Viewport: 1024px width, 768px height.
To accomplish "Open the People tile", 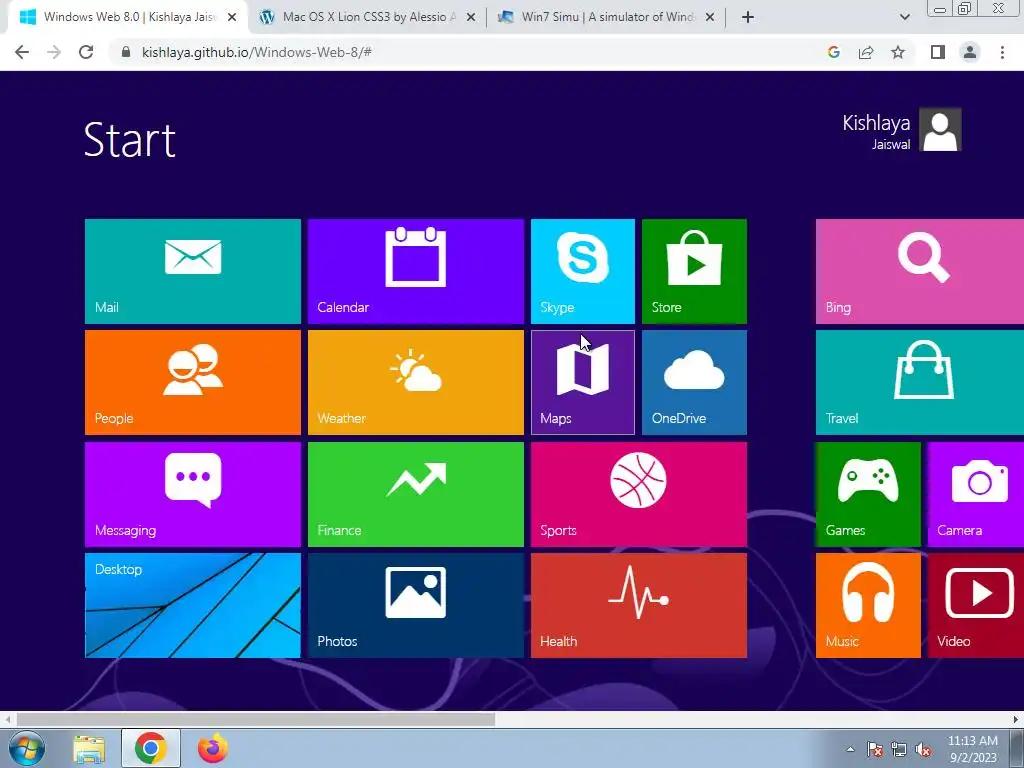I will pos(193,382).
